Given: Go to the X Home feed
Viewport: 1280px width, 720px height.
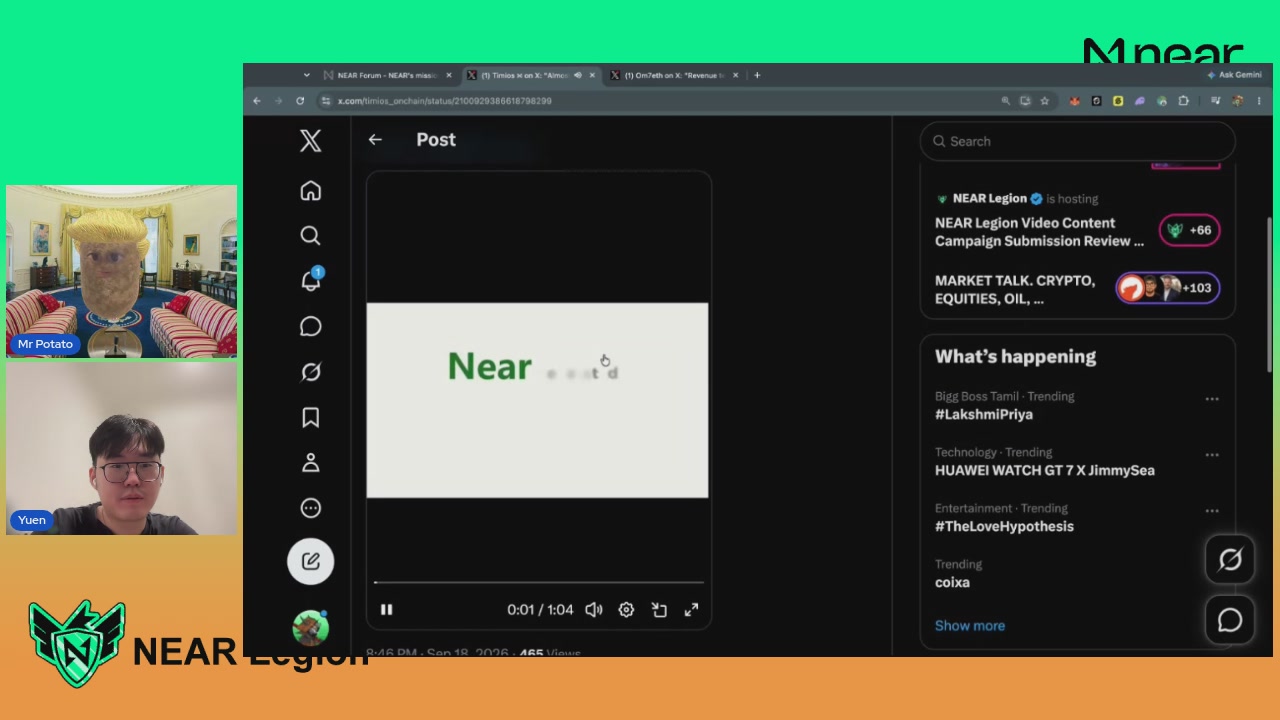Looking at the screenshot, I should [x=310, y=190].
